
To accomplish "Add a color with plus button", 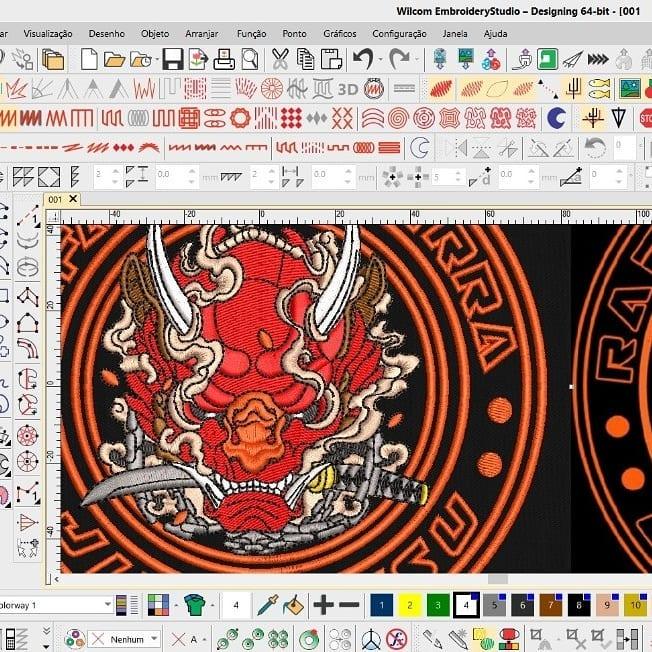I will (324, 605).
